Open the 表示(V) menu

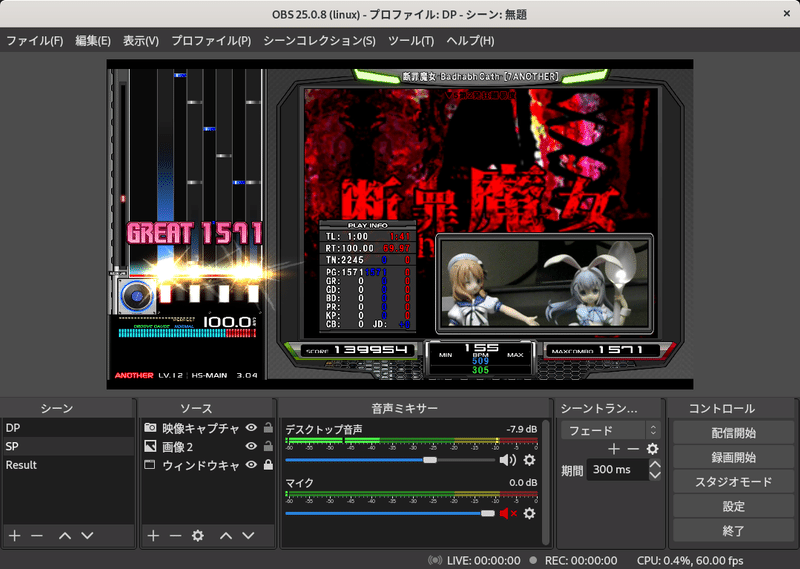coord(141,41)
